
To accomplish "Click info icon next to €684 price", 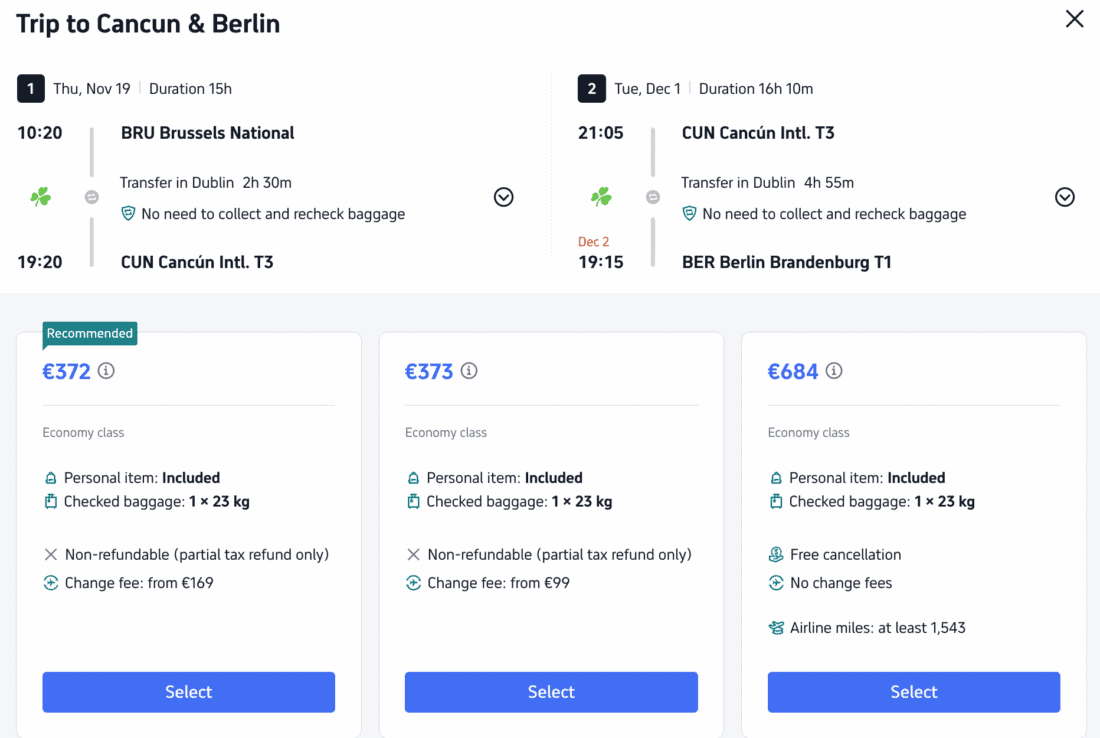I will [x=833, y=370].
